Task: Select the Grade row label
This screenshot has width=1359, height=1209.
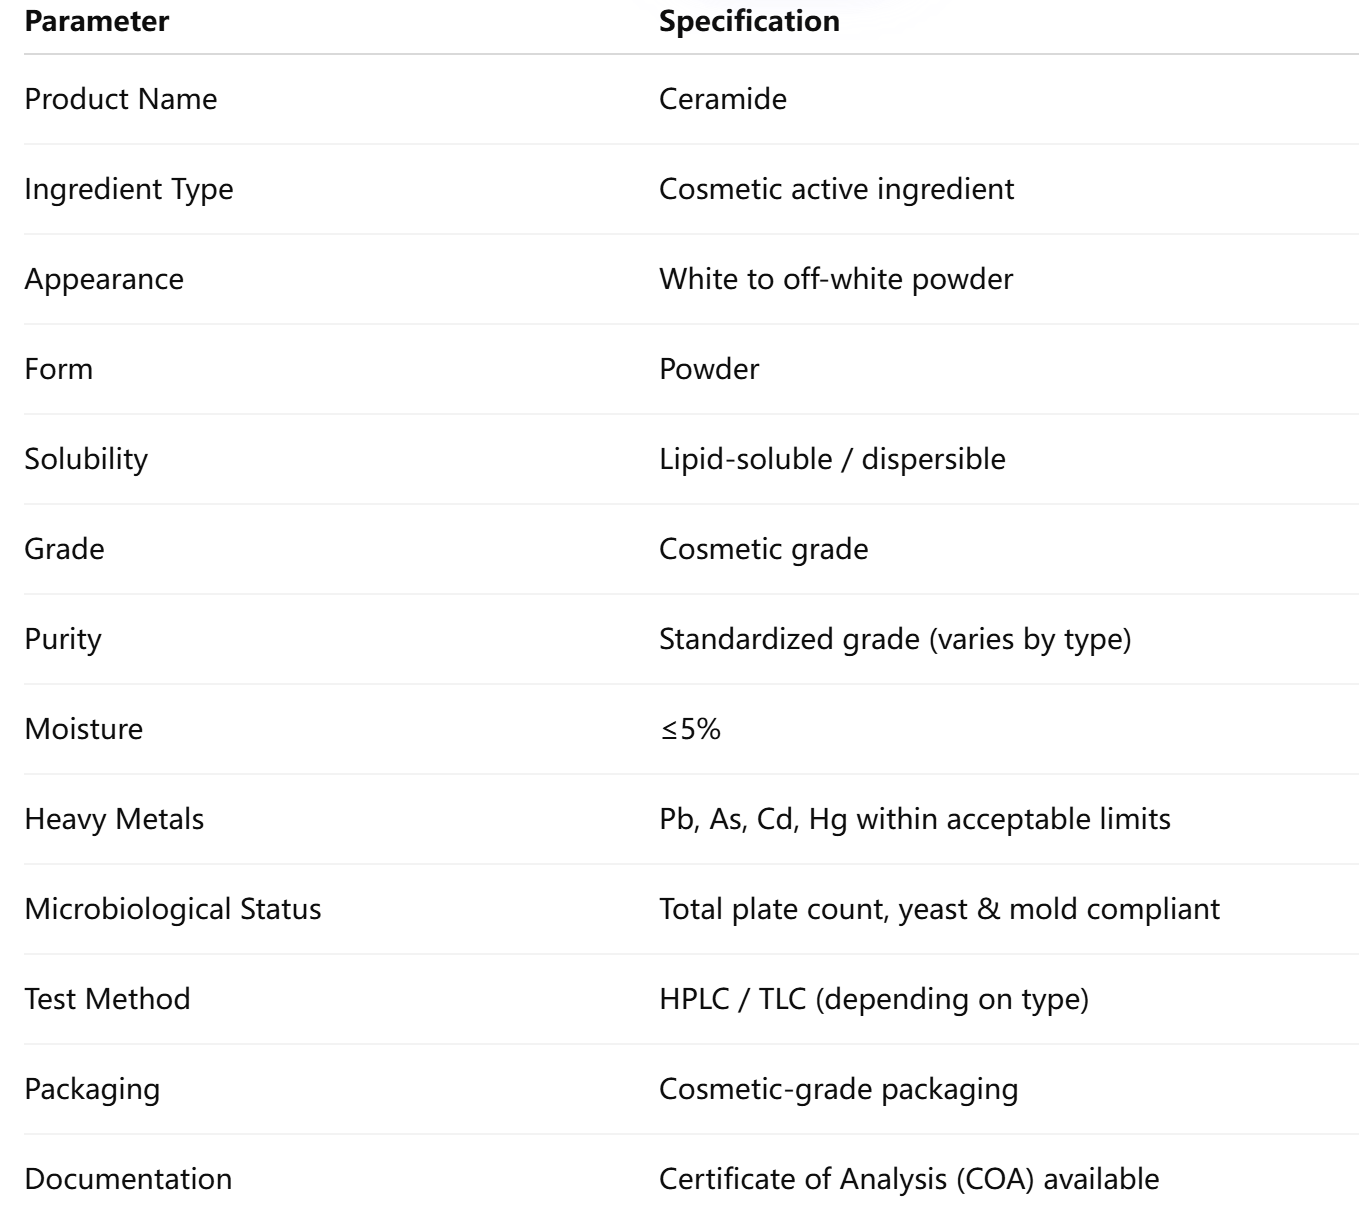Action: point(64,549)
